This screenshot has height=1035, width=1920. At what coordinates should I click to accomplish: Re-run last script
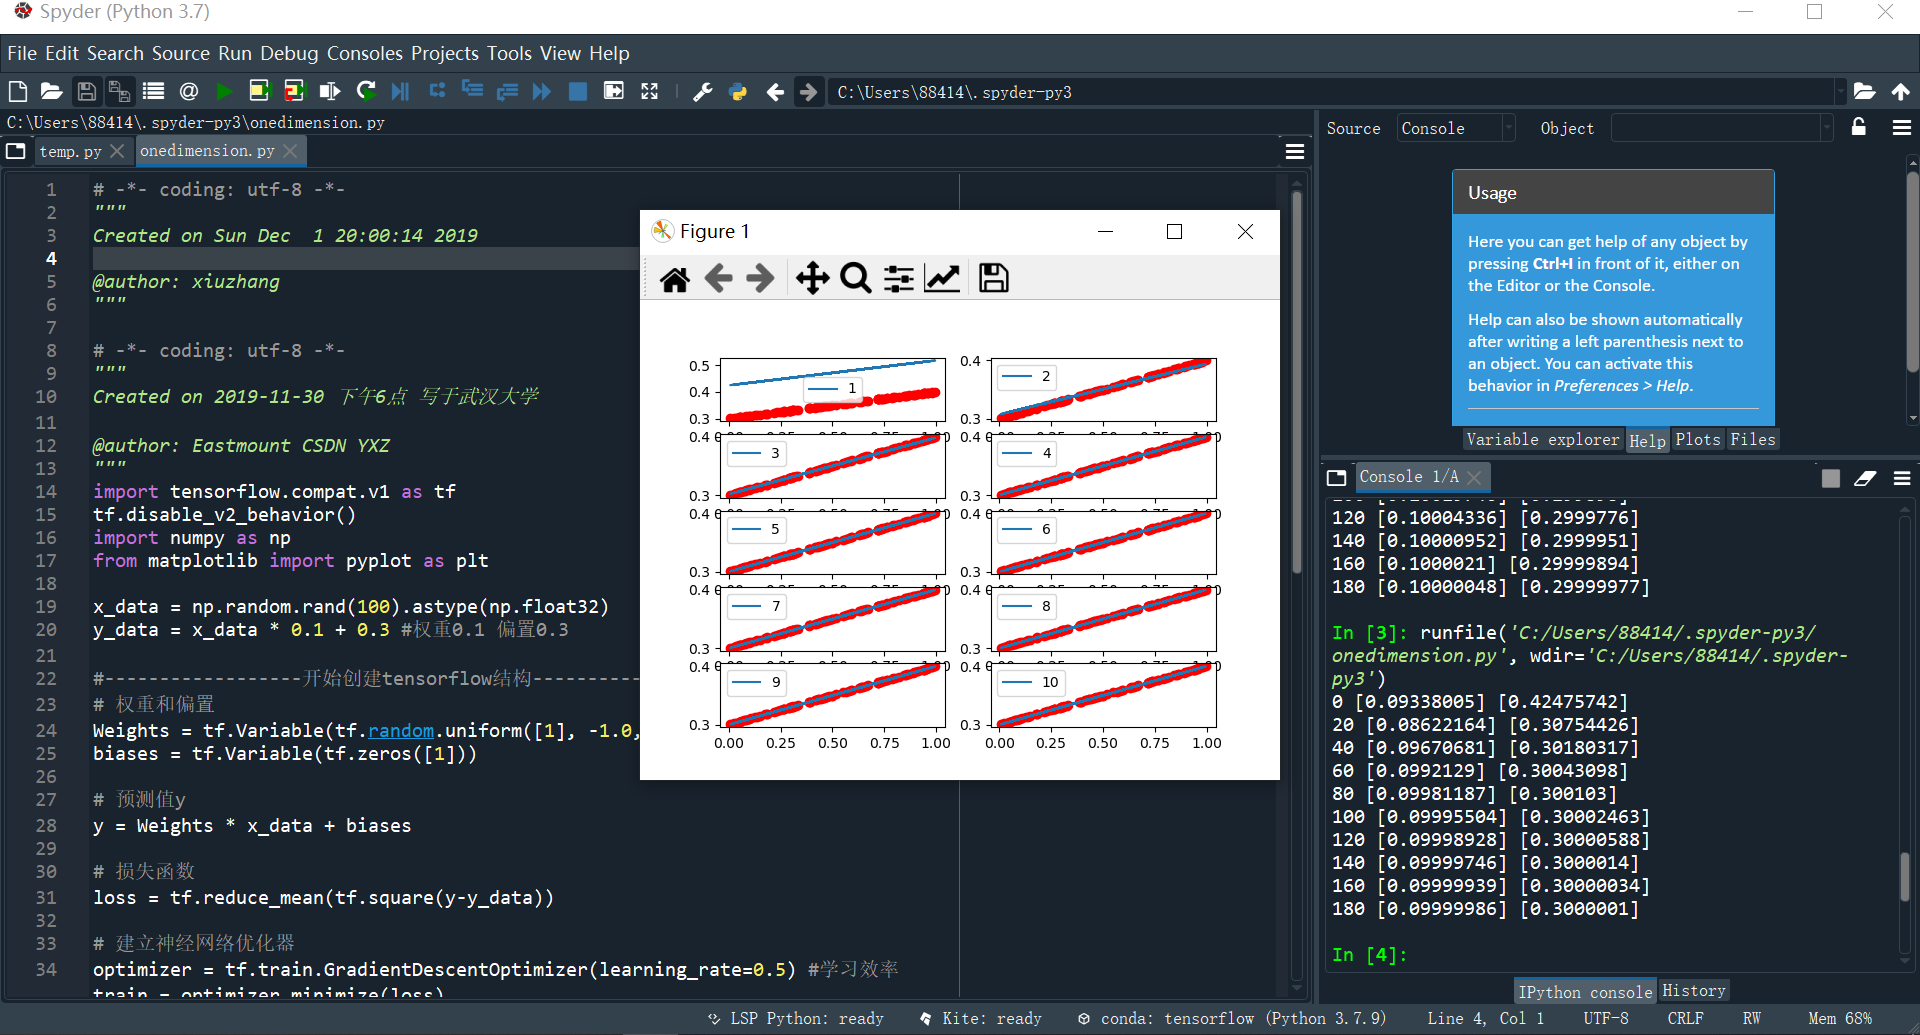tap(366, 92)
